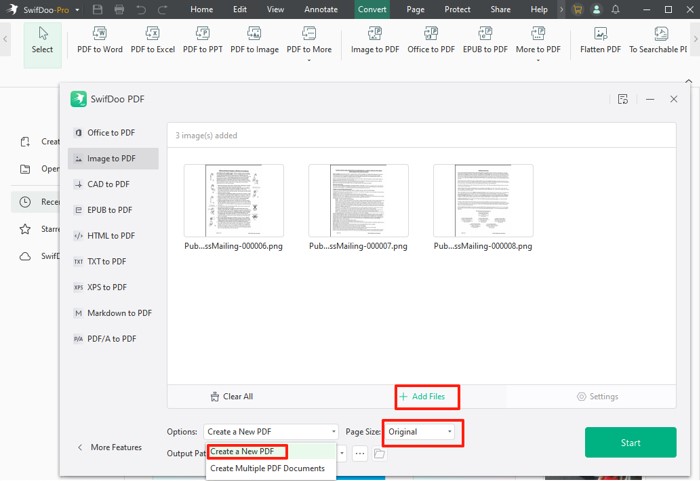Screen dimensions: 700x481
Task: Open the Settings gear option
Action: tap(597, 396)
